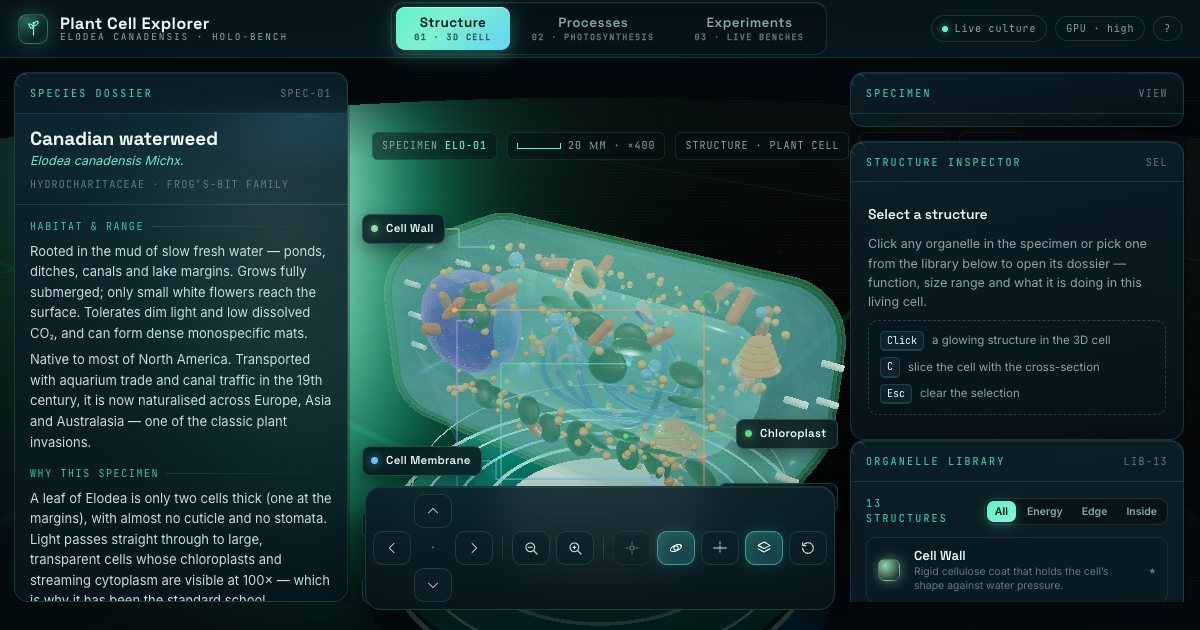This screenshot has width=1200, height=630.
Task: Star the Cell Wall entry
Action: click(1151, 571)
